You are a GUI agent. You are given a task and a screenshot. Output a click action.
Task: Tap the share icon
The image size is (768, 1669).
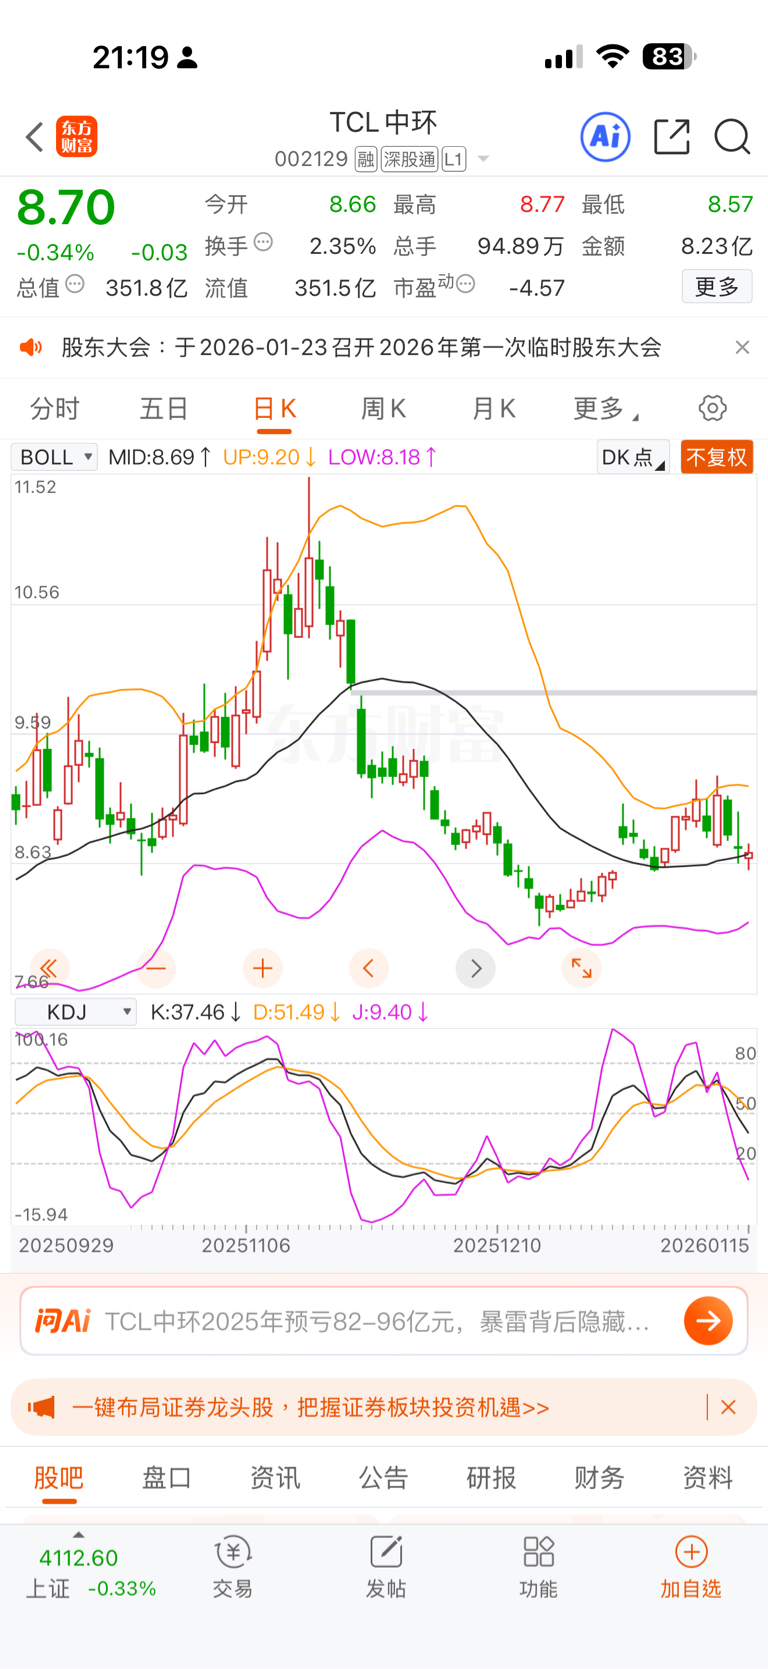point(672,137)
